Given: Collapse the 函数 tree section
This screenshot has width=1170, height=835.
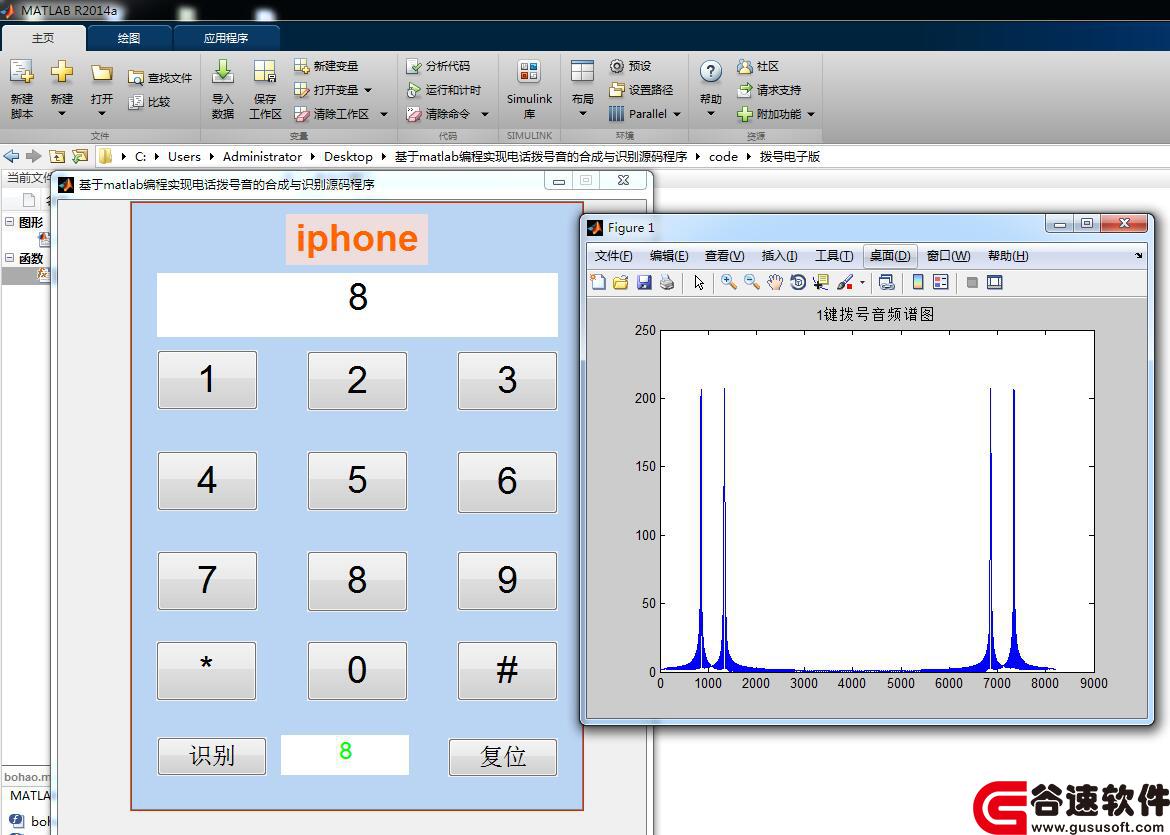Looking at the screenshot, I should click(10, 257).
